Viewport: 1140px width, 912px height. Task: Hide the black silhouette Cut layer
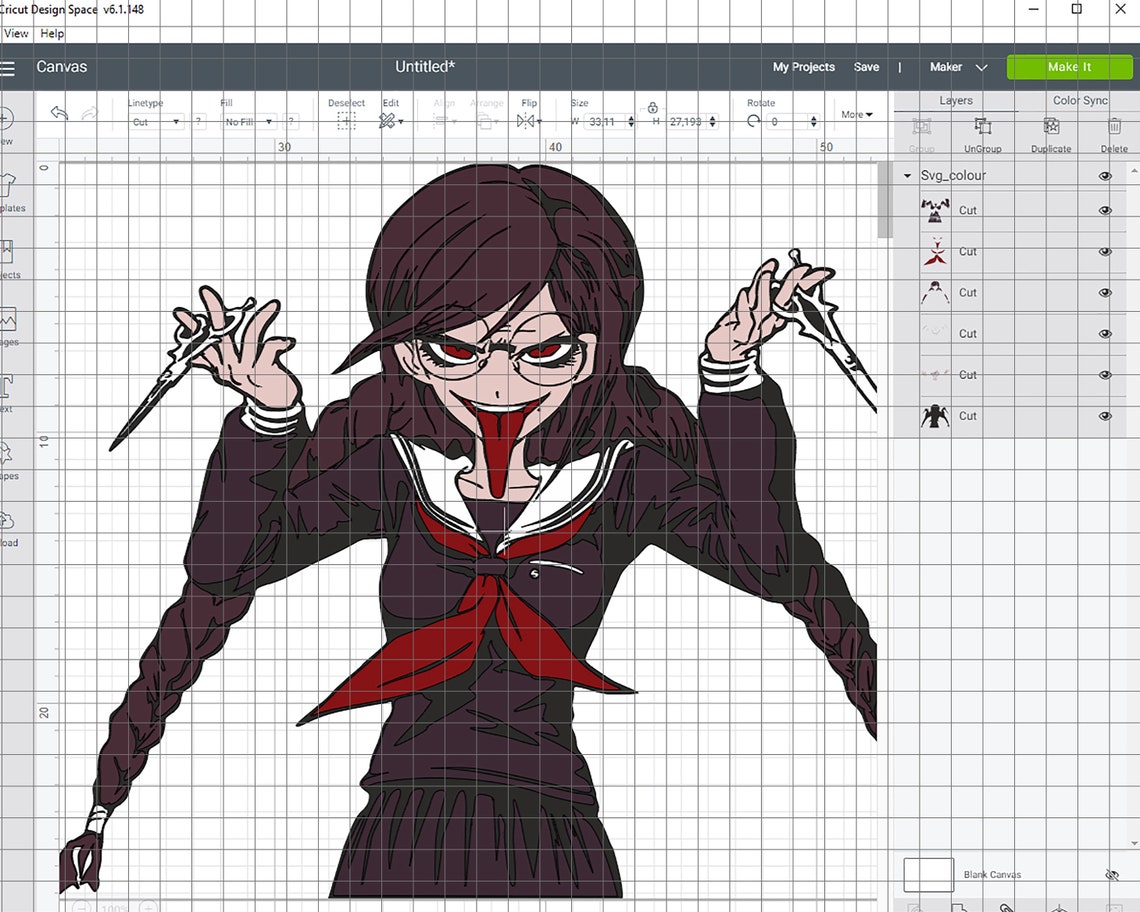click(1105, 416)
